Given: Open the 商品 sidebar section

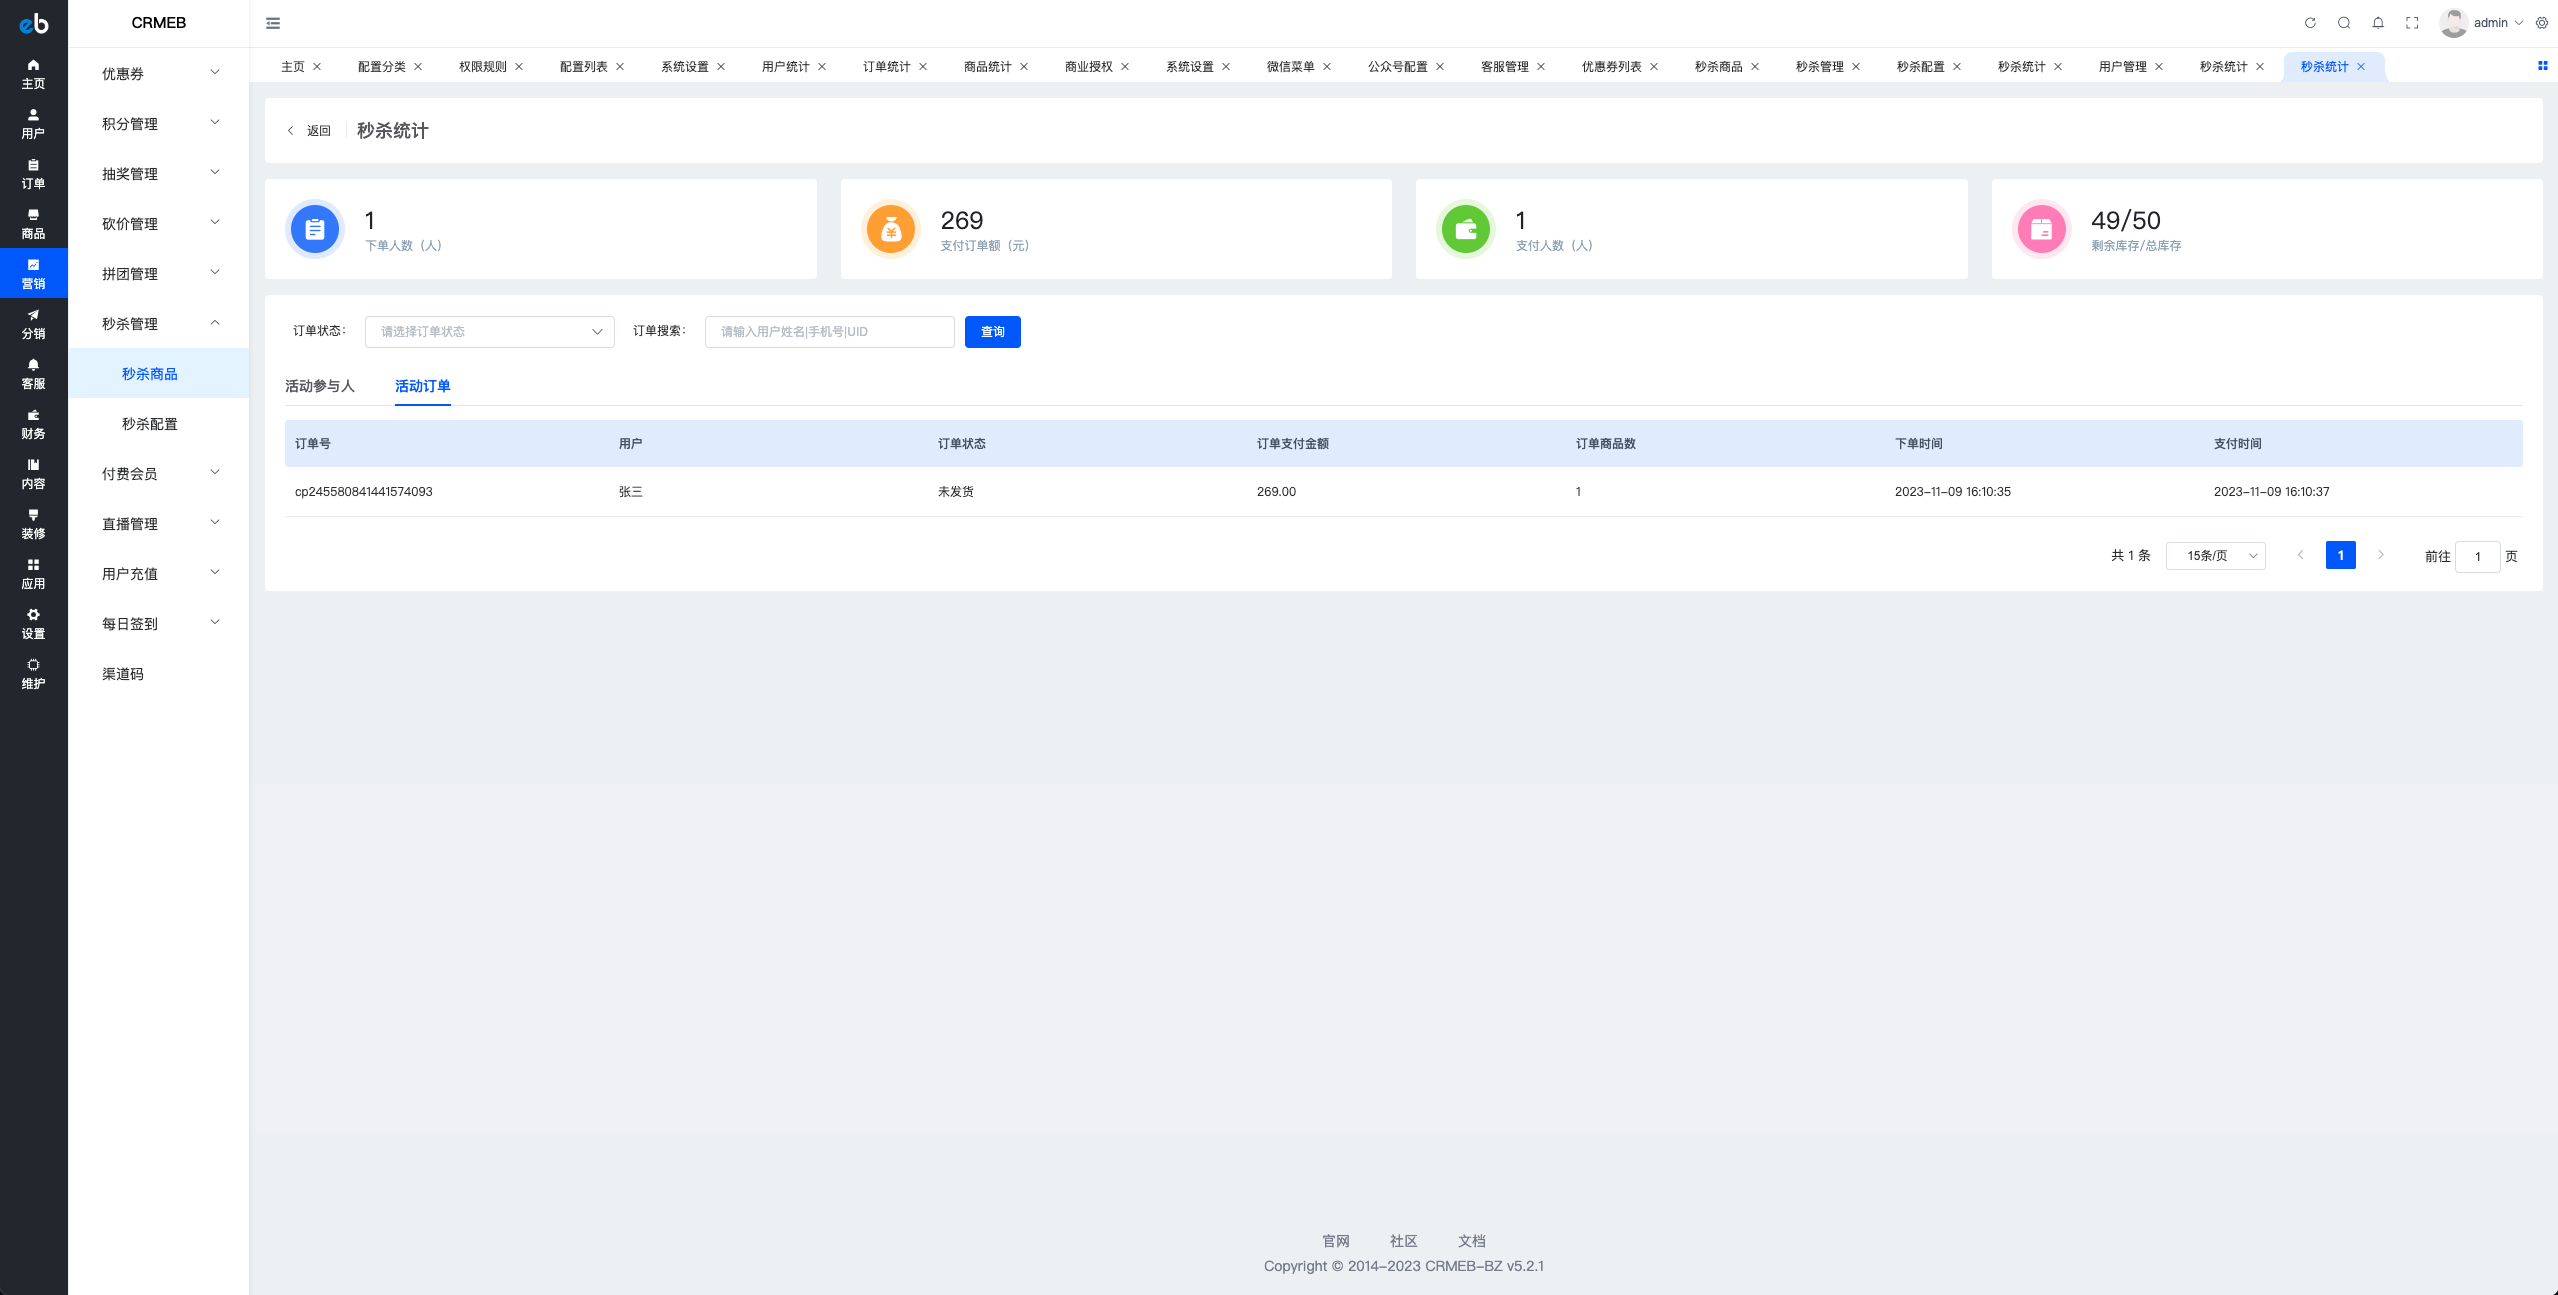Looking at the screenshot, I should pos(33,223).
